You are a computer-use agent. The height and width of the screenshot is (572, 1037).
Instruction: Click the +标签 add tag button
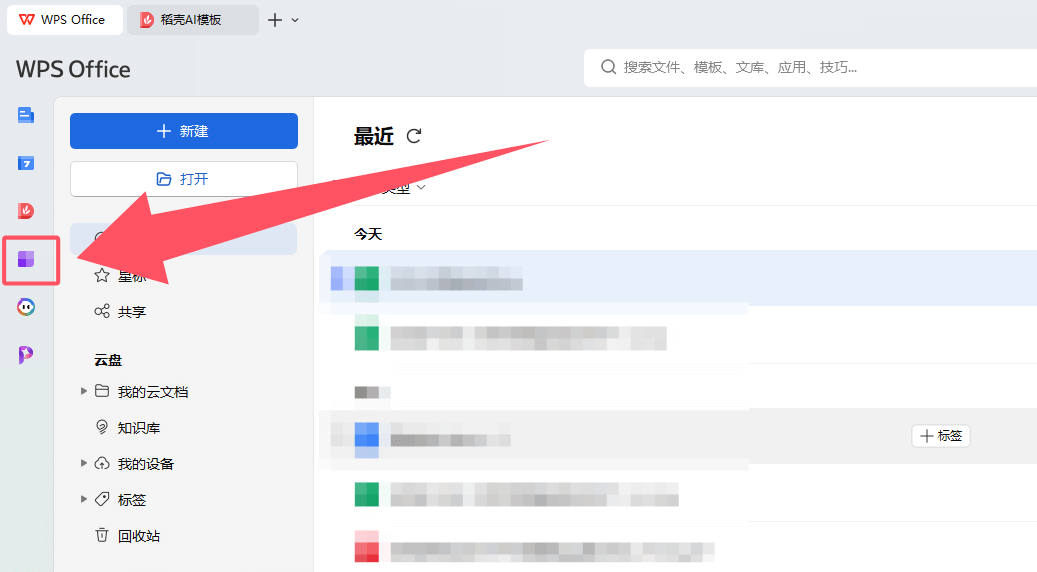940,436
